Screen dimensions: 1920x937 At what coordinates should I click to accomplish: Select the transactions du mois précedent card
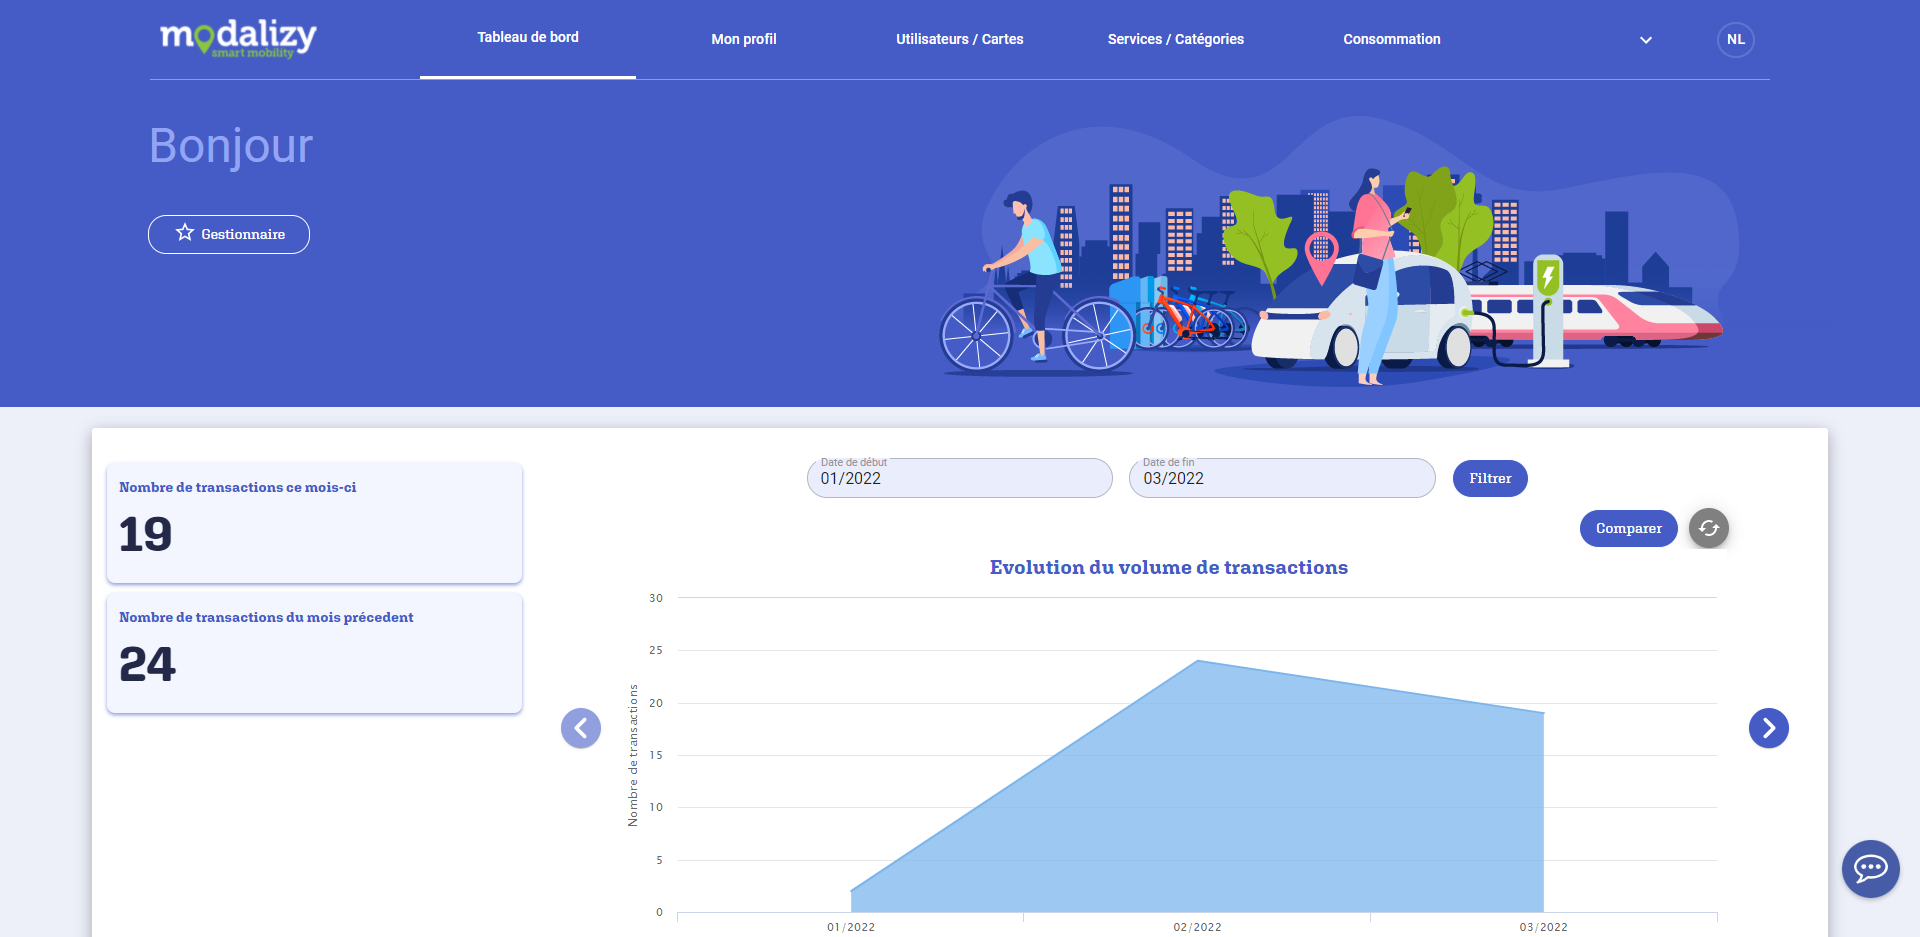314,653
